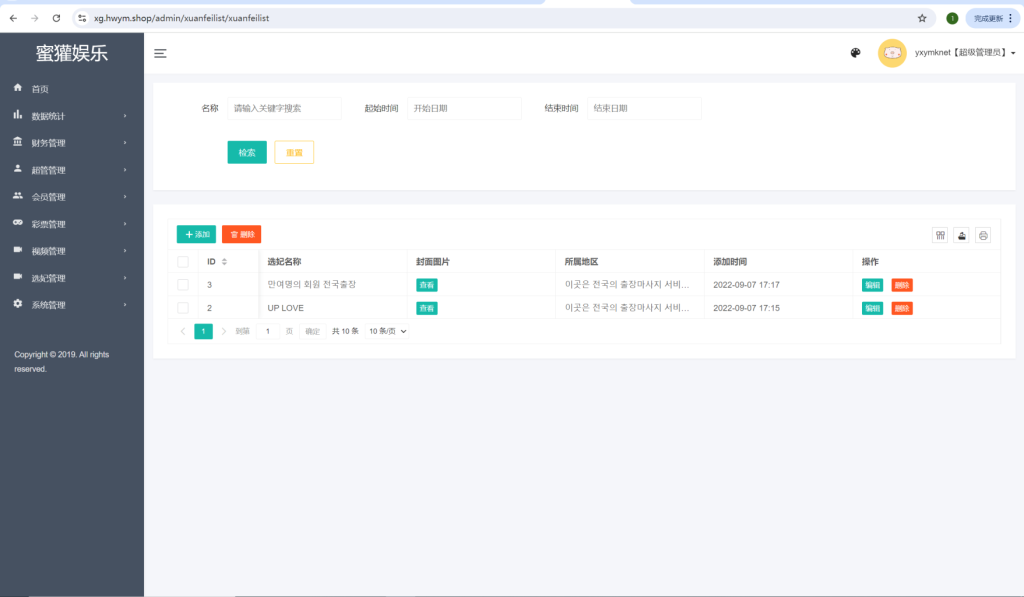The image size is (1024, 597).
Task: Click the green 检索 search button
Action: [x=247, y=152]
